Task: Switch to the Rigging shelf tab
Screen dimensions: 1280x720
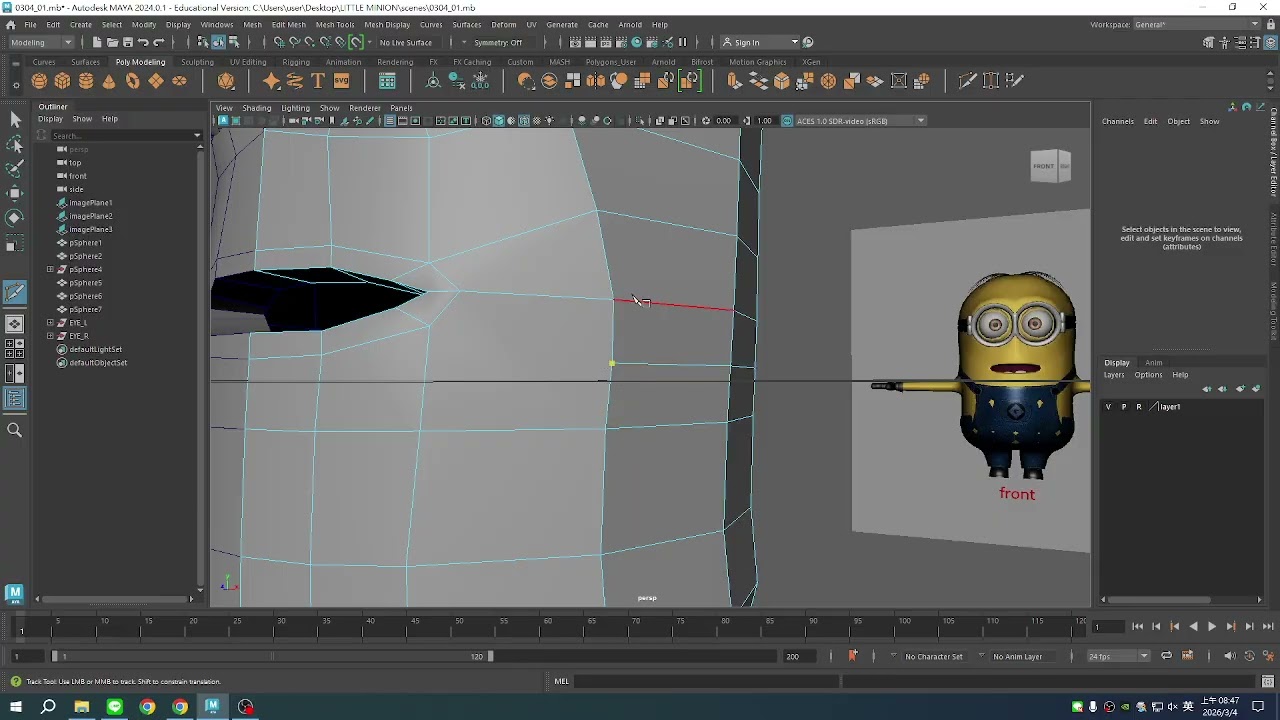Action: pyautogui.click(x=296, y=62)
